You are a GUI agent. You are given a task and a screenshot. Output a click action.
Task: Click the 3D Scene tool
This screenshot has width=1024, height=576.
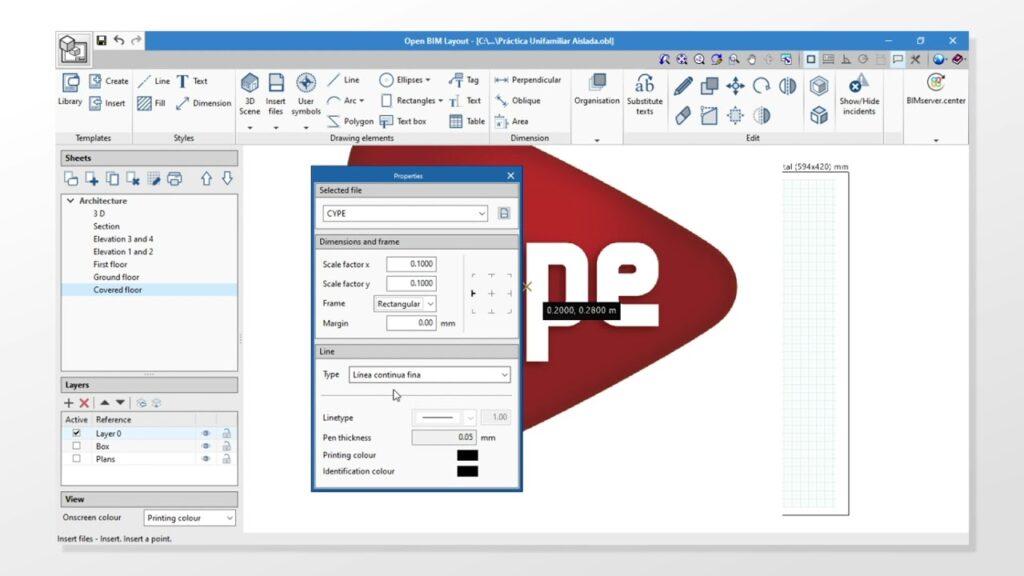click(249, 90)
